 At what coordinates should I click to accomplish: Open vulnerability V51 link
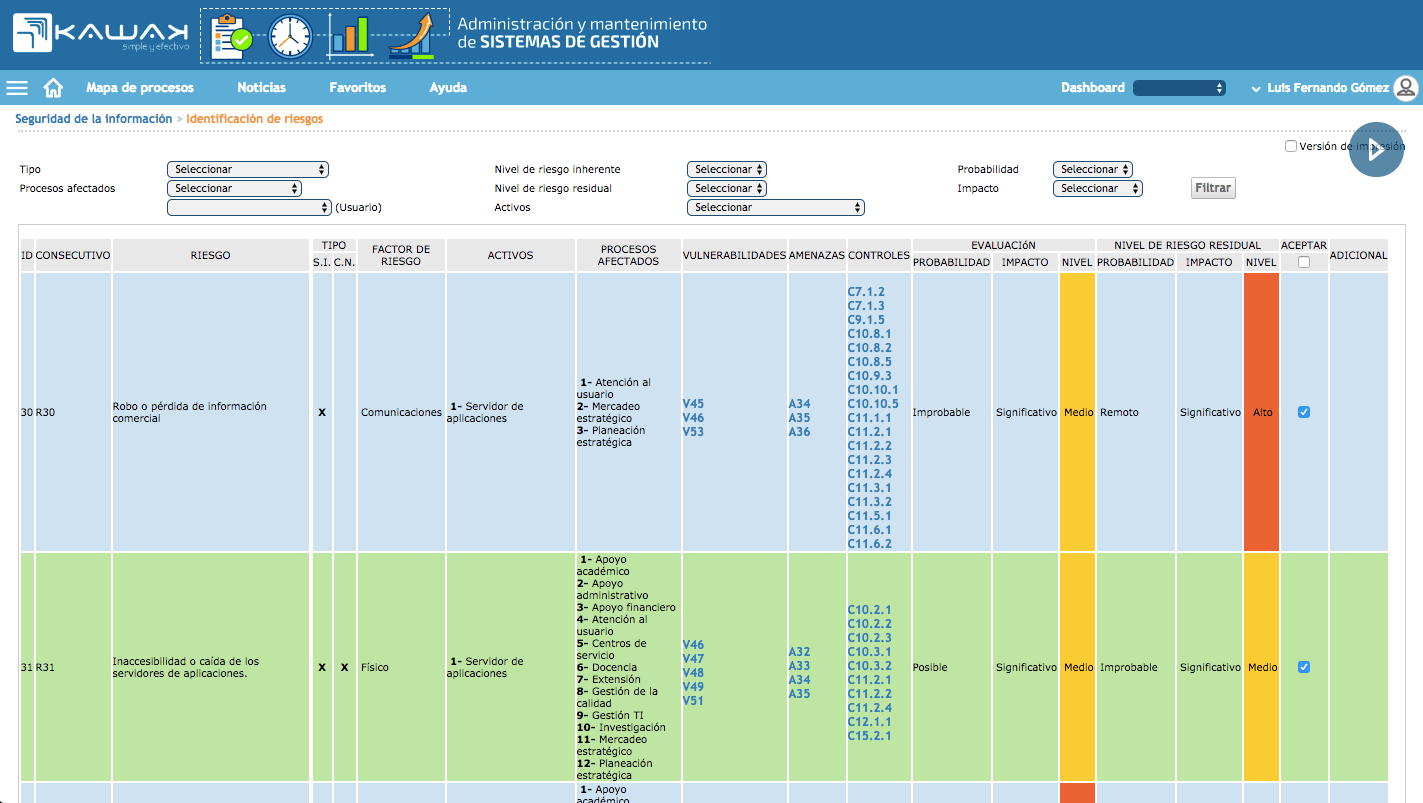[693, 701]
